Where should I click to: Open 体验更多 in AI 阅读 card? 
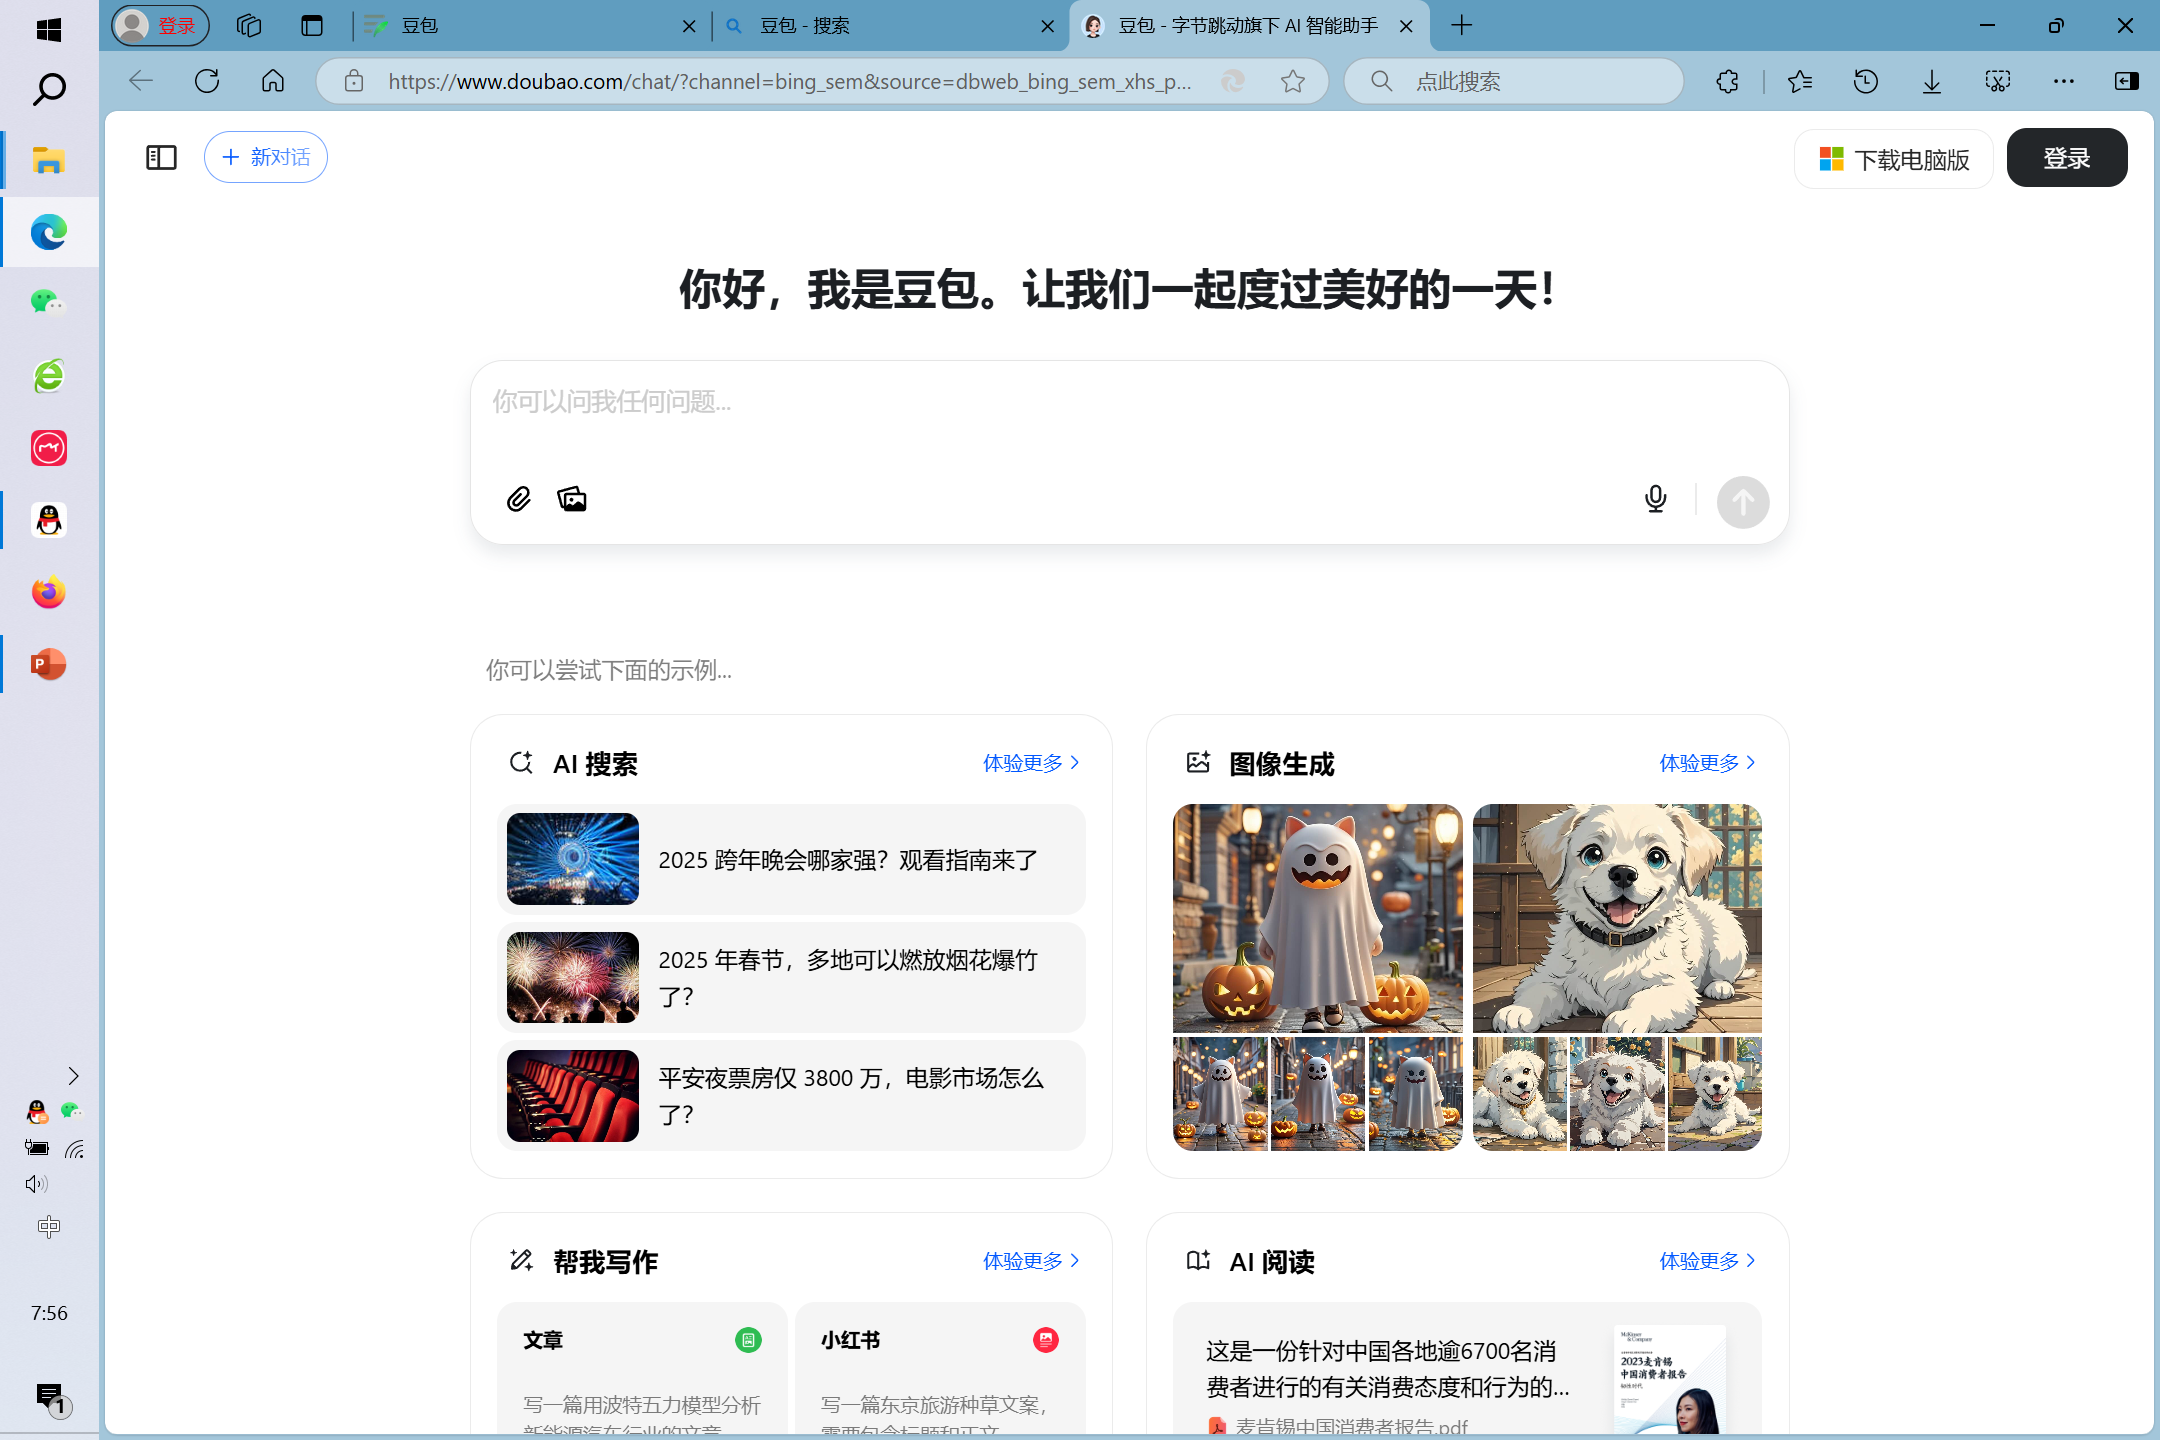(x=1707, y=1261)
